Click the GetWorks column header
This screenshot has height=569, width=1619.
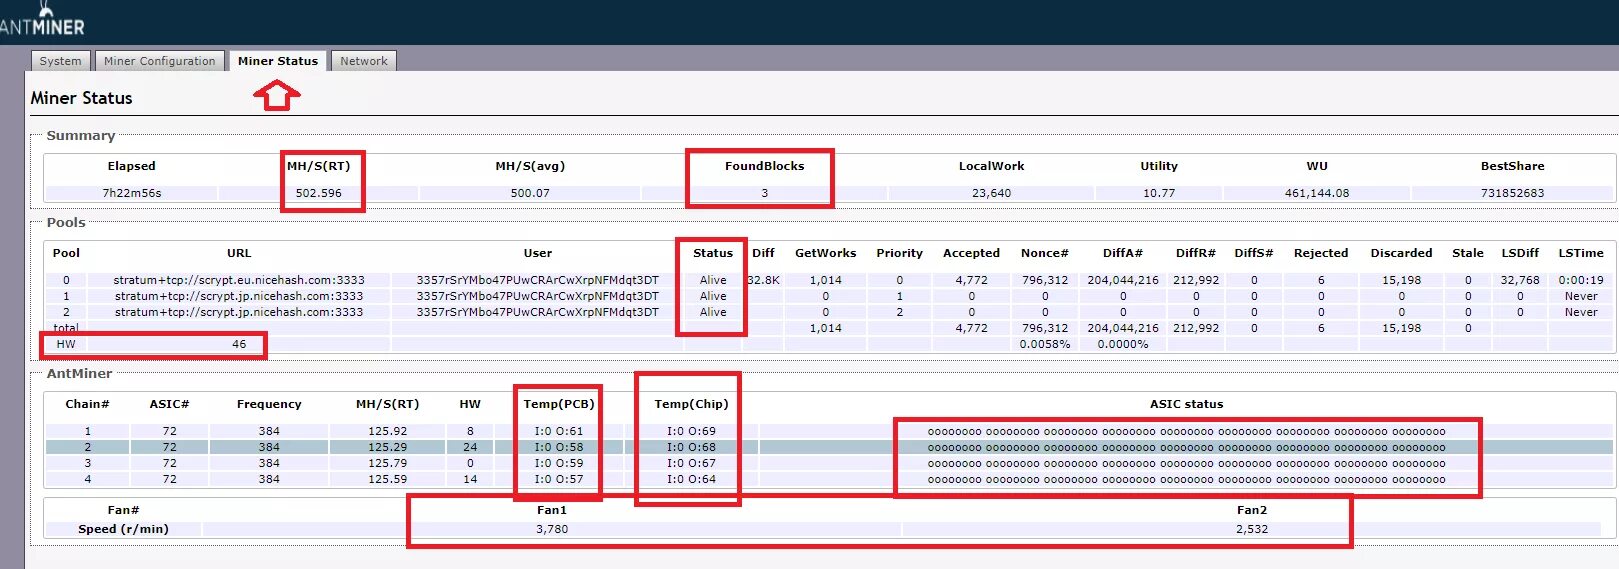click(826, 253)
